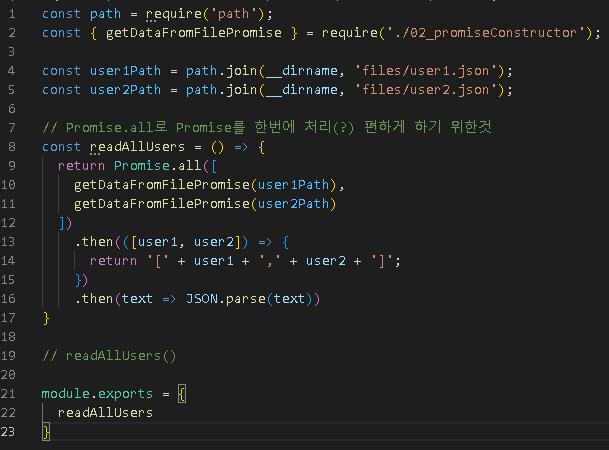
Task: Click 'path' constant name on line 1
Action: [105, 14]
